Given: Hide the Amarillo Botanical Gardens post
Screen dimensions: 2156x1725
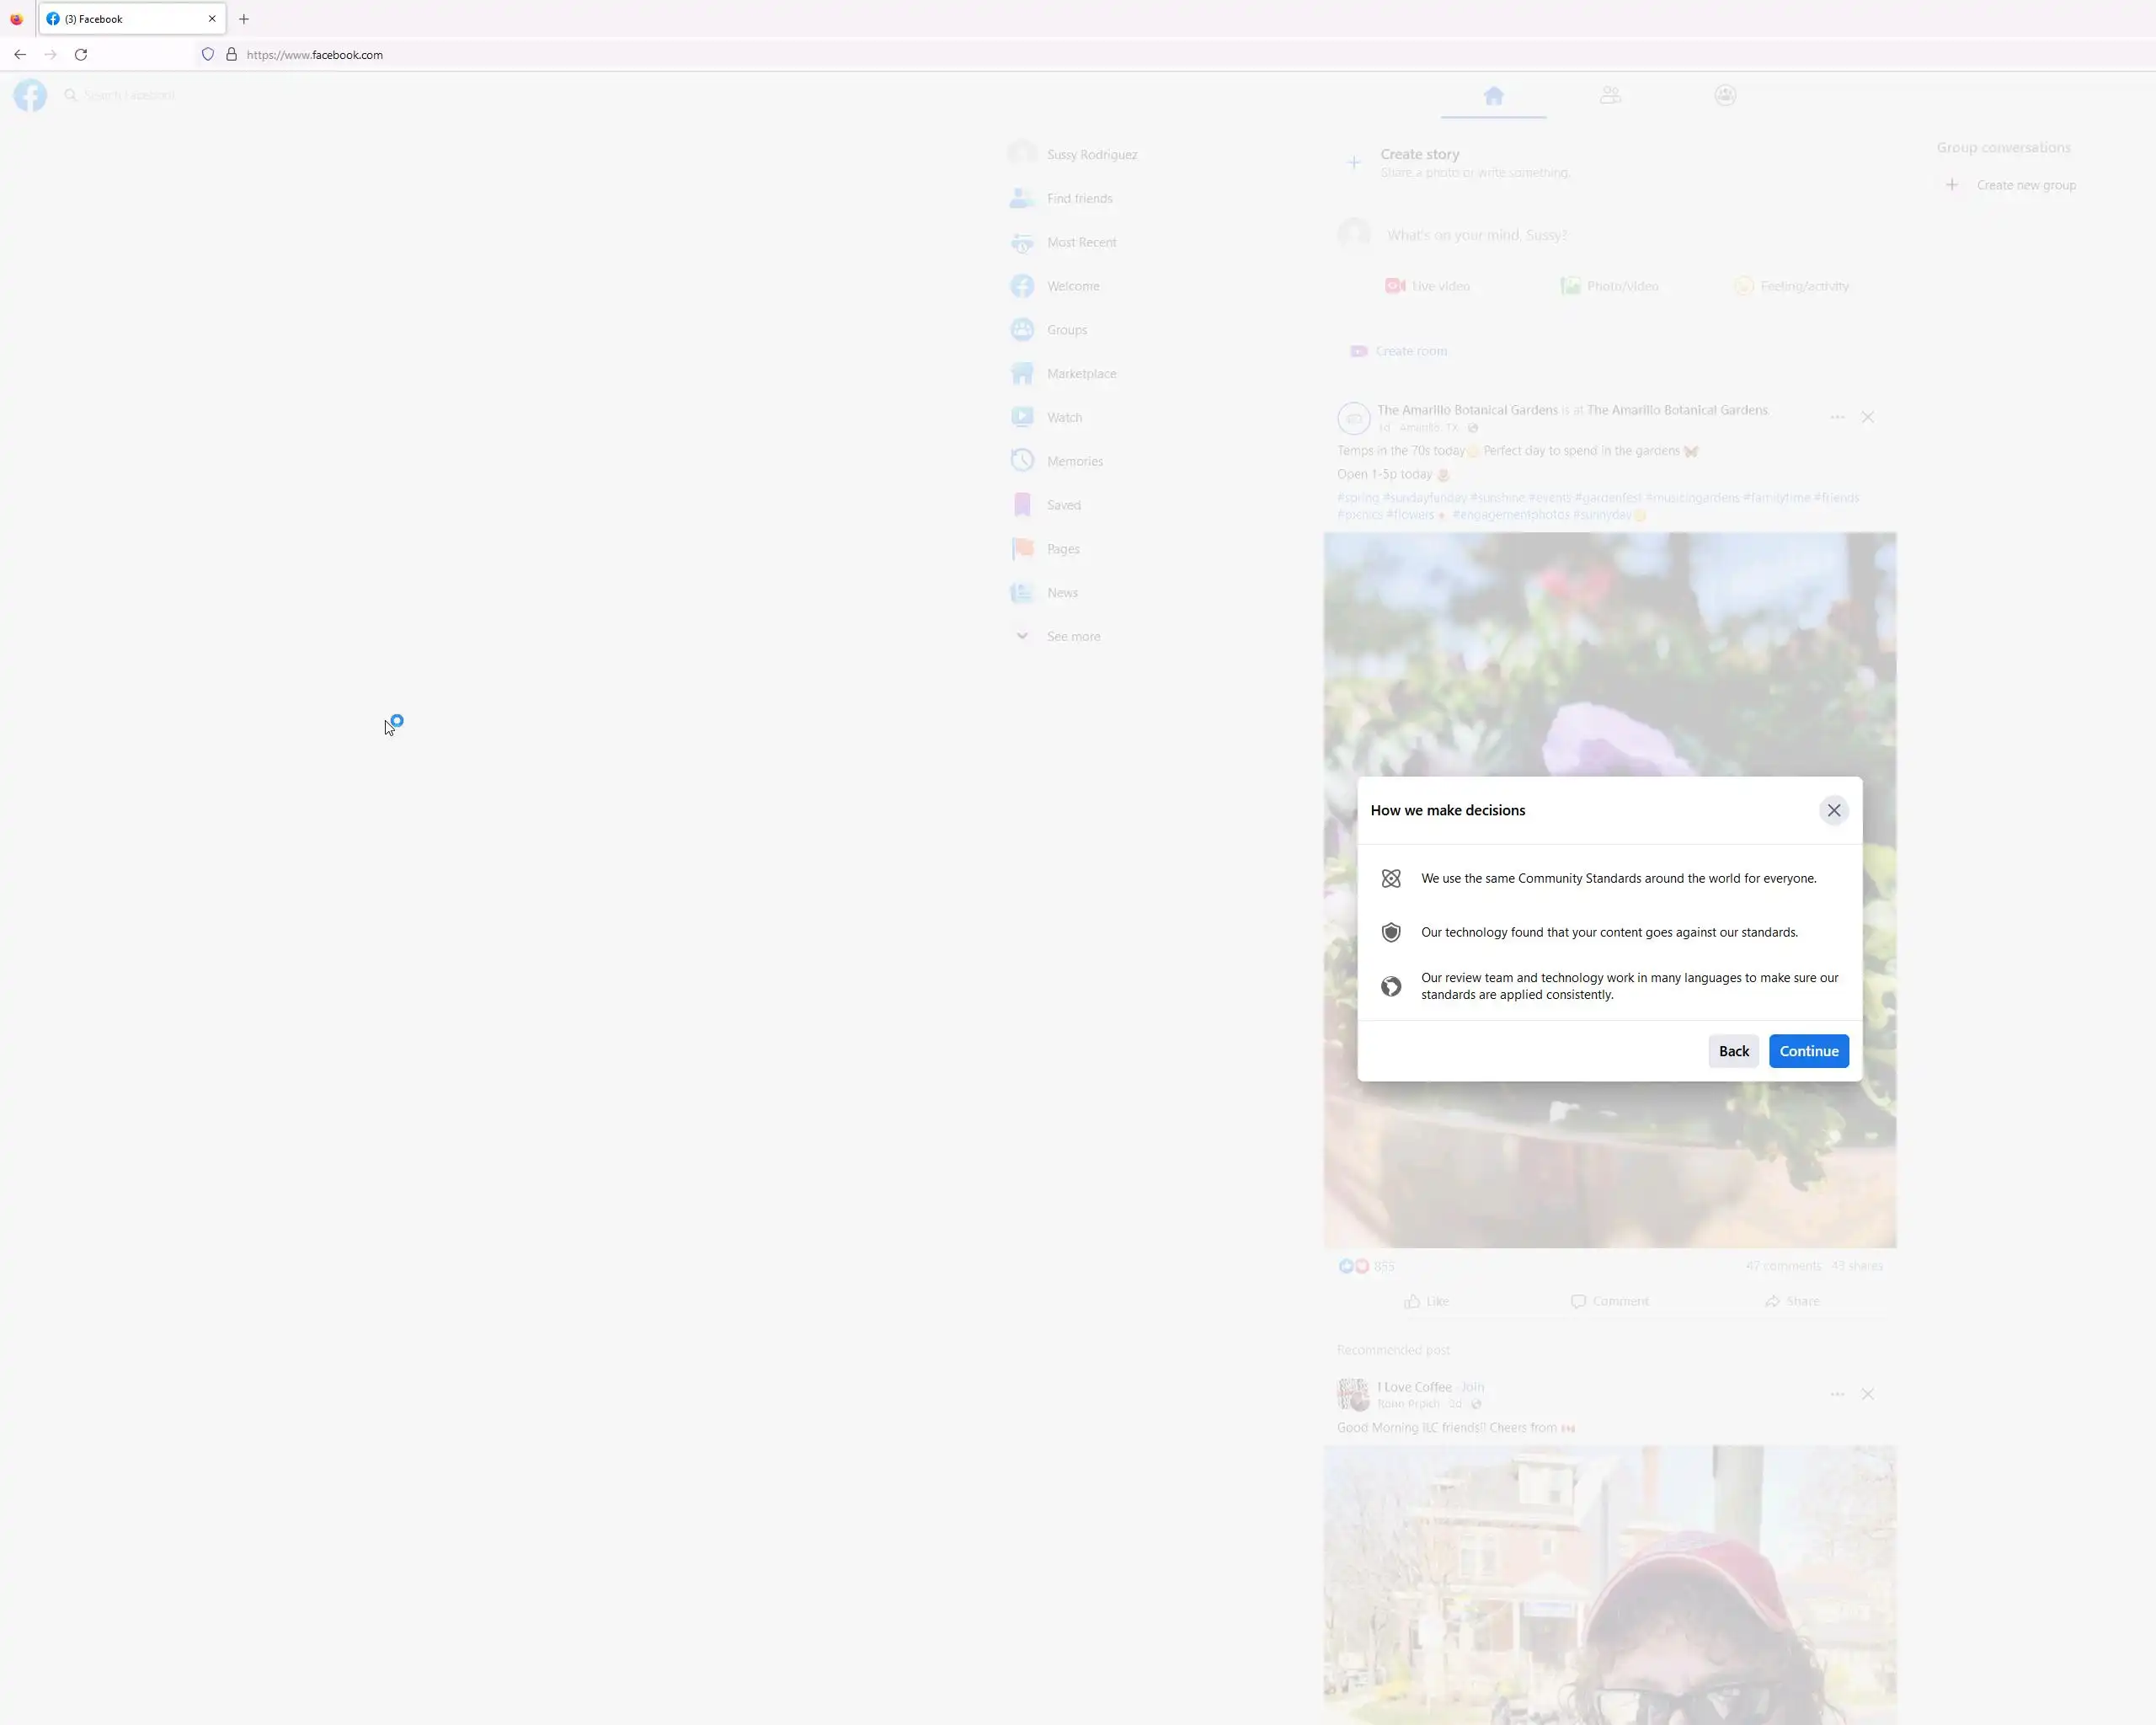Looking at the screenshot, I should point(1867,417).
